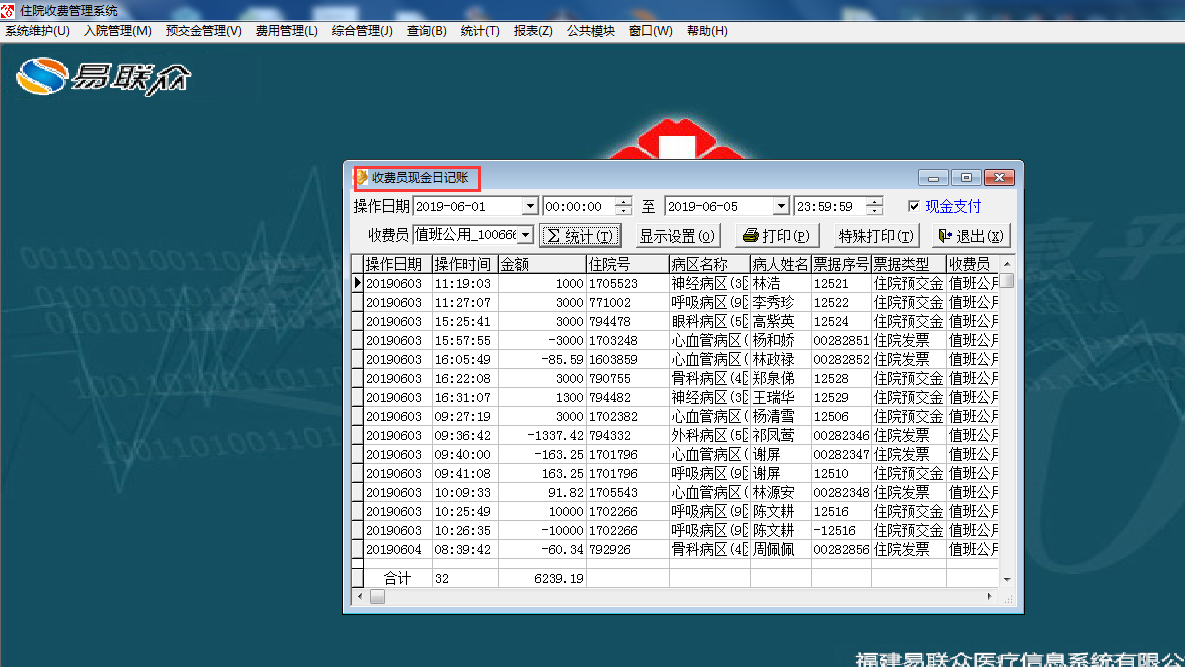
Task: Click the horizontal scrollbar left arrow
Action: pos(360,597)
